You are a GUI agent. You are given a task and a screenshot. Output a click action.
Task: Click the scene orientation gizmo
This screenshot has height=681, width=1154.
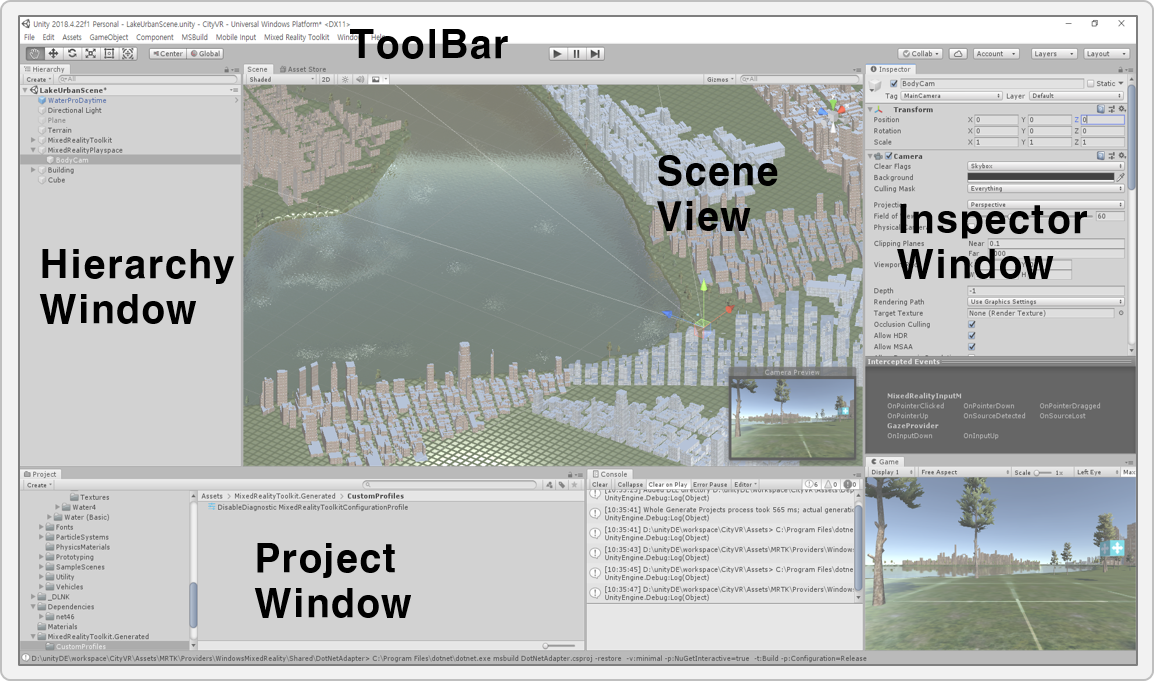[832, 113]
